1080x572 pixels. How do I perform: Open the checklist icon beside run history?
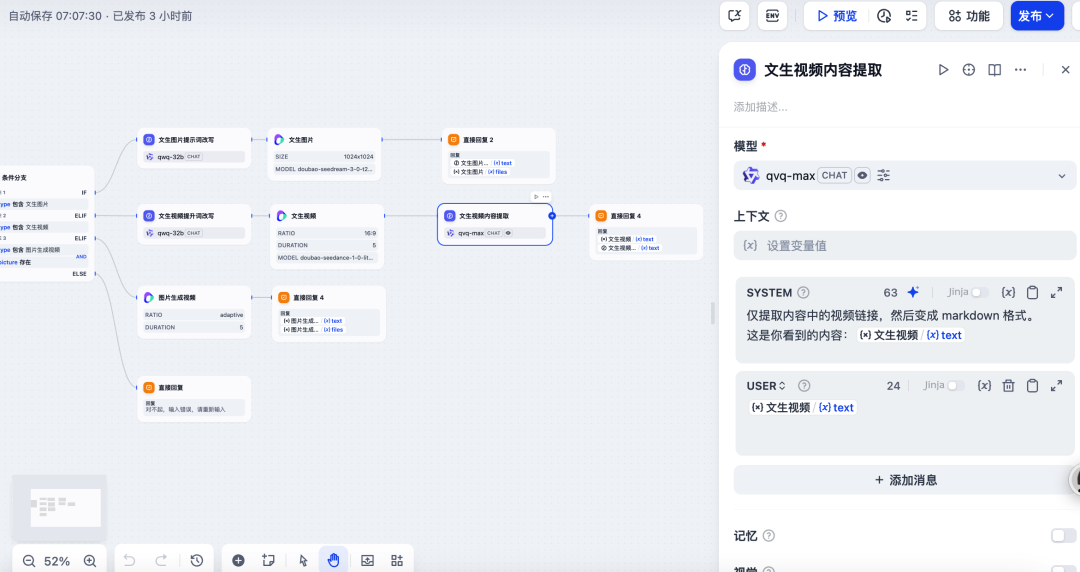pos(911,16)
